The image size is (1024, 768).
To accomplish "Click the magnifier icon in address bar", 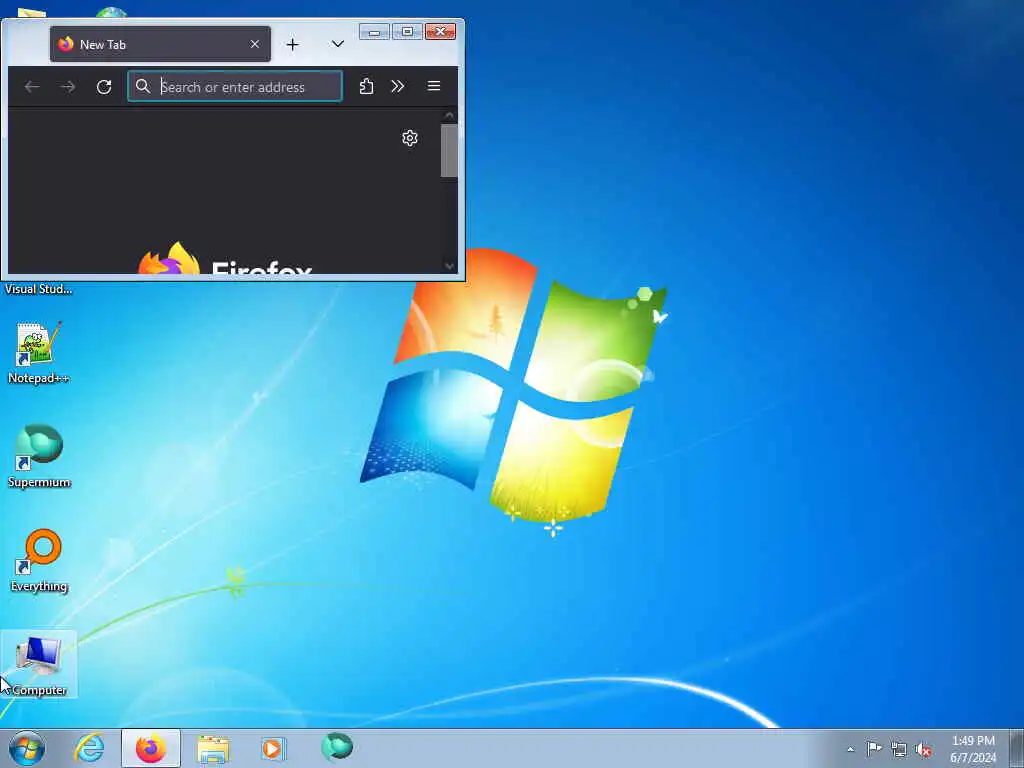I will [143, 86].
